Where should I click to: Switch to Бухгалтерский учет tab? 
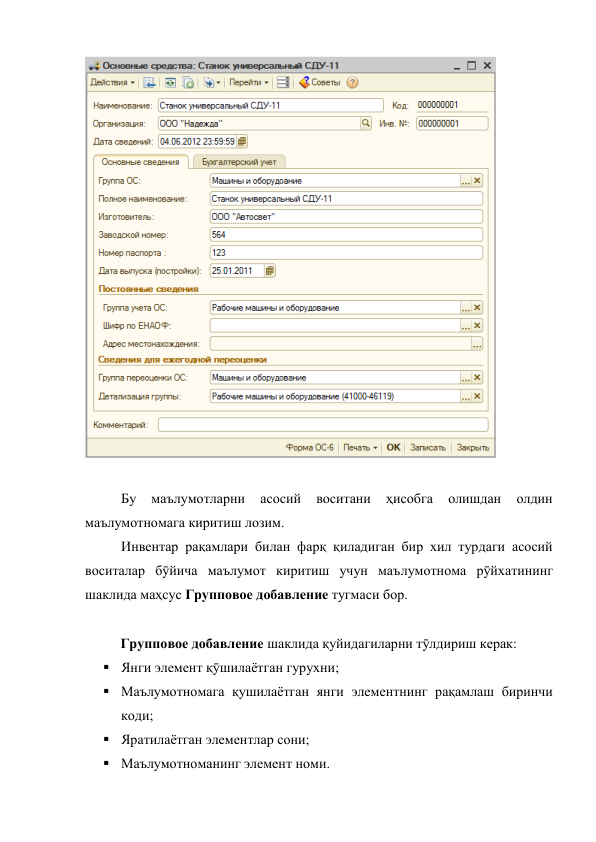click(x=239, y=162)
